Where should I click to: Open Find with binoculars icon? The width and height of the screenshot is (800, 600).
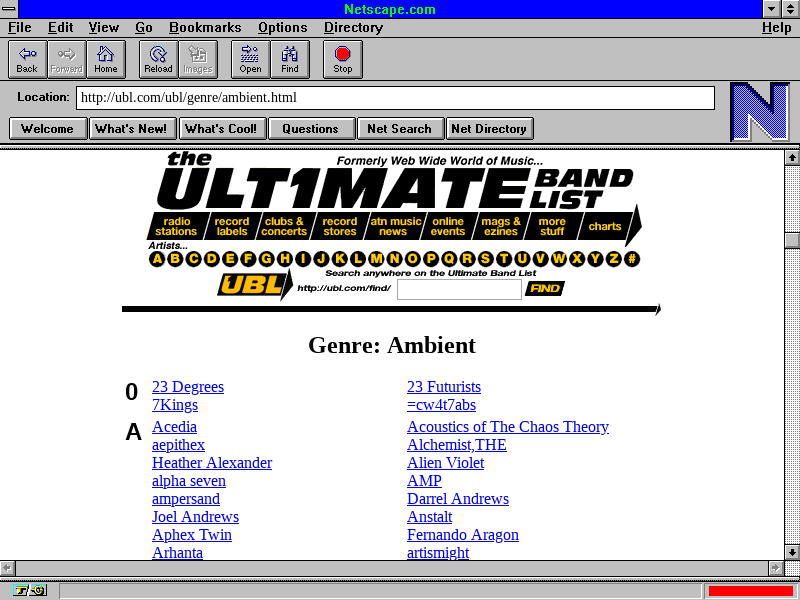[290, 59]
